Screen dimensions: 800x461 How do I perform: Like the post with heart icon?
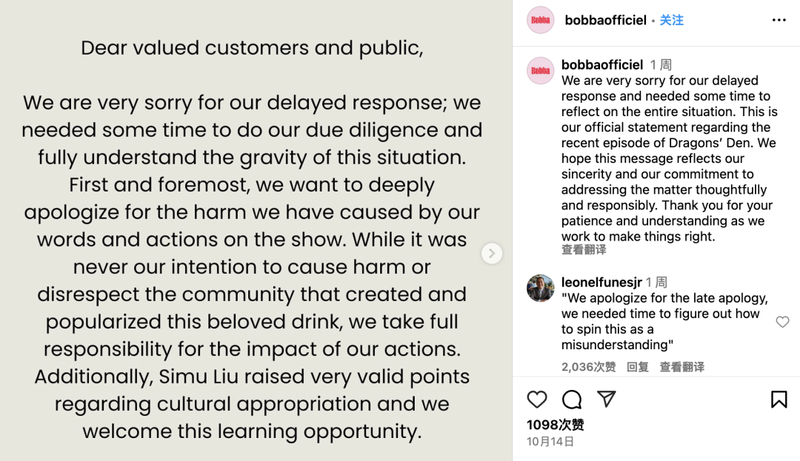(x=537, y=399)
